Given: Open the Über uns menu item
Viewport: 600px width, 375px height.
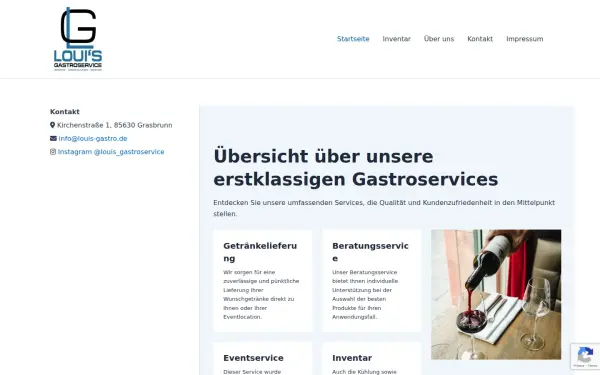Looking at the screenshot, I should (x=439, y=39).
